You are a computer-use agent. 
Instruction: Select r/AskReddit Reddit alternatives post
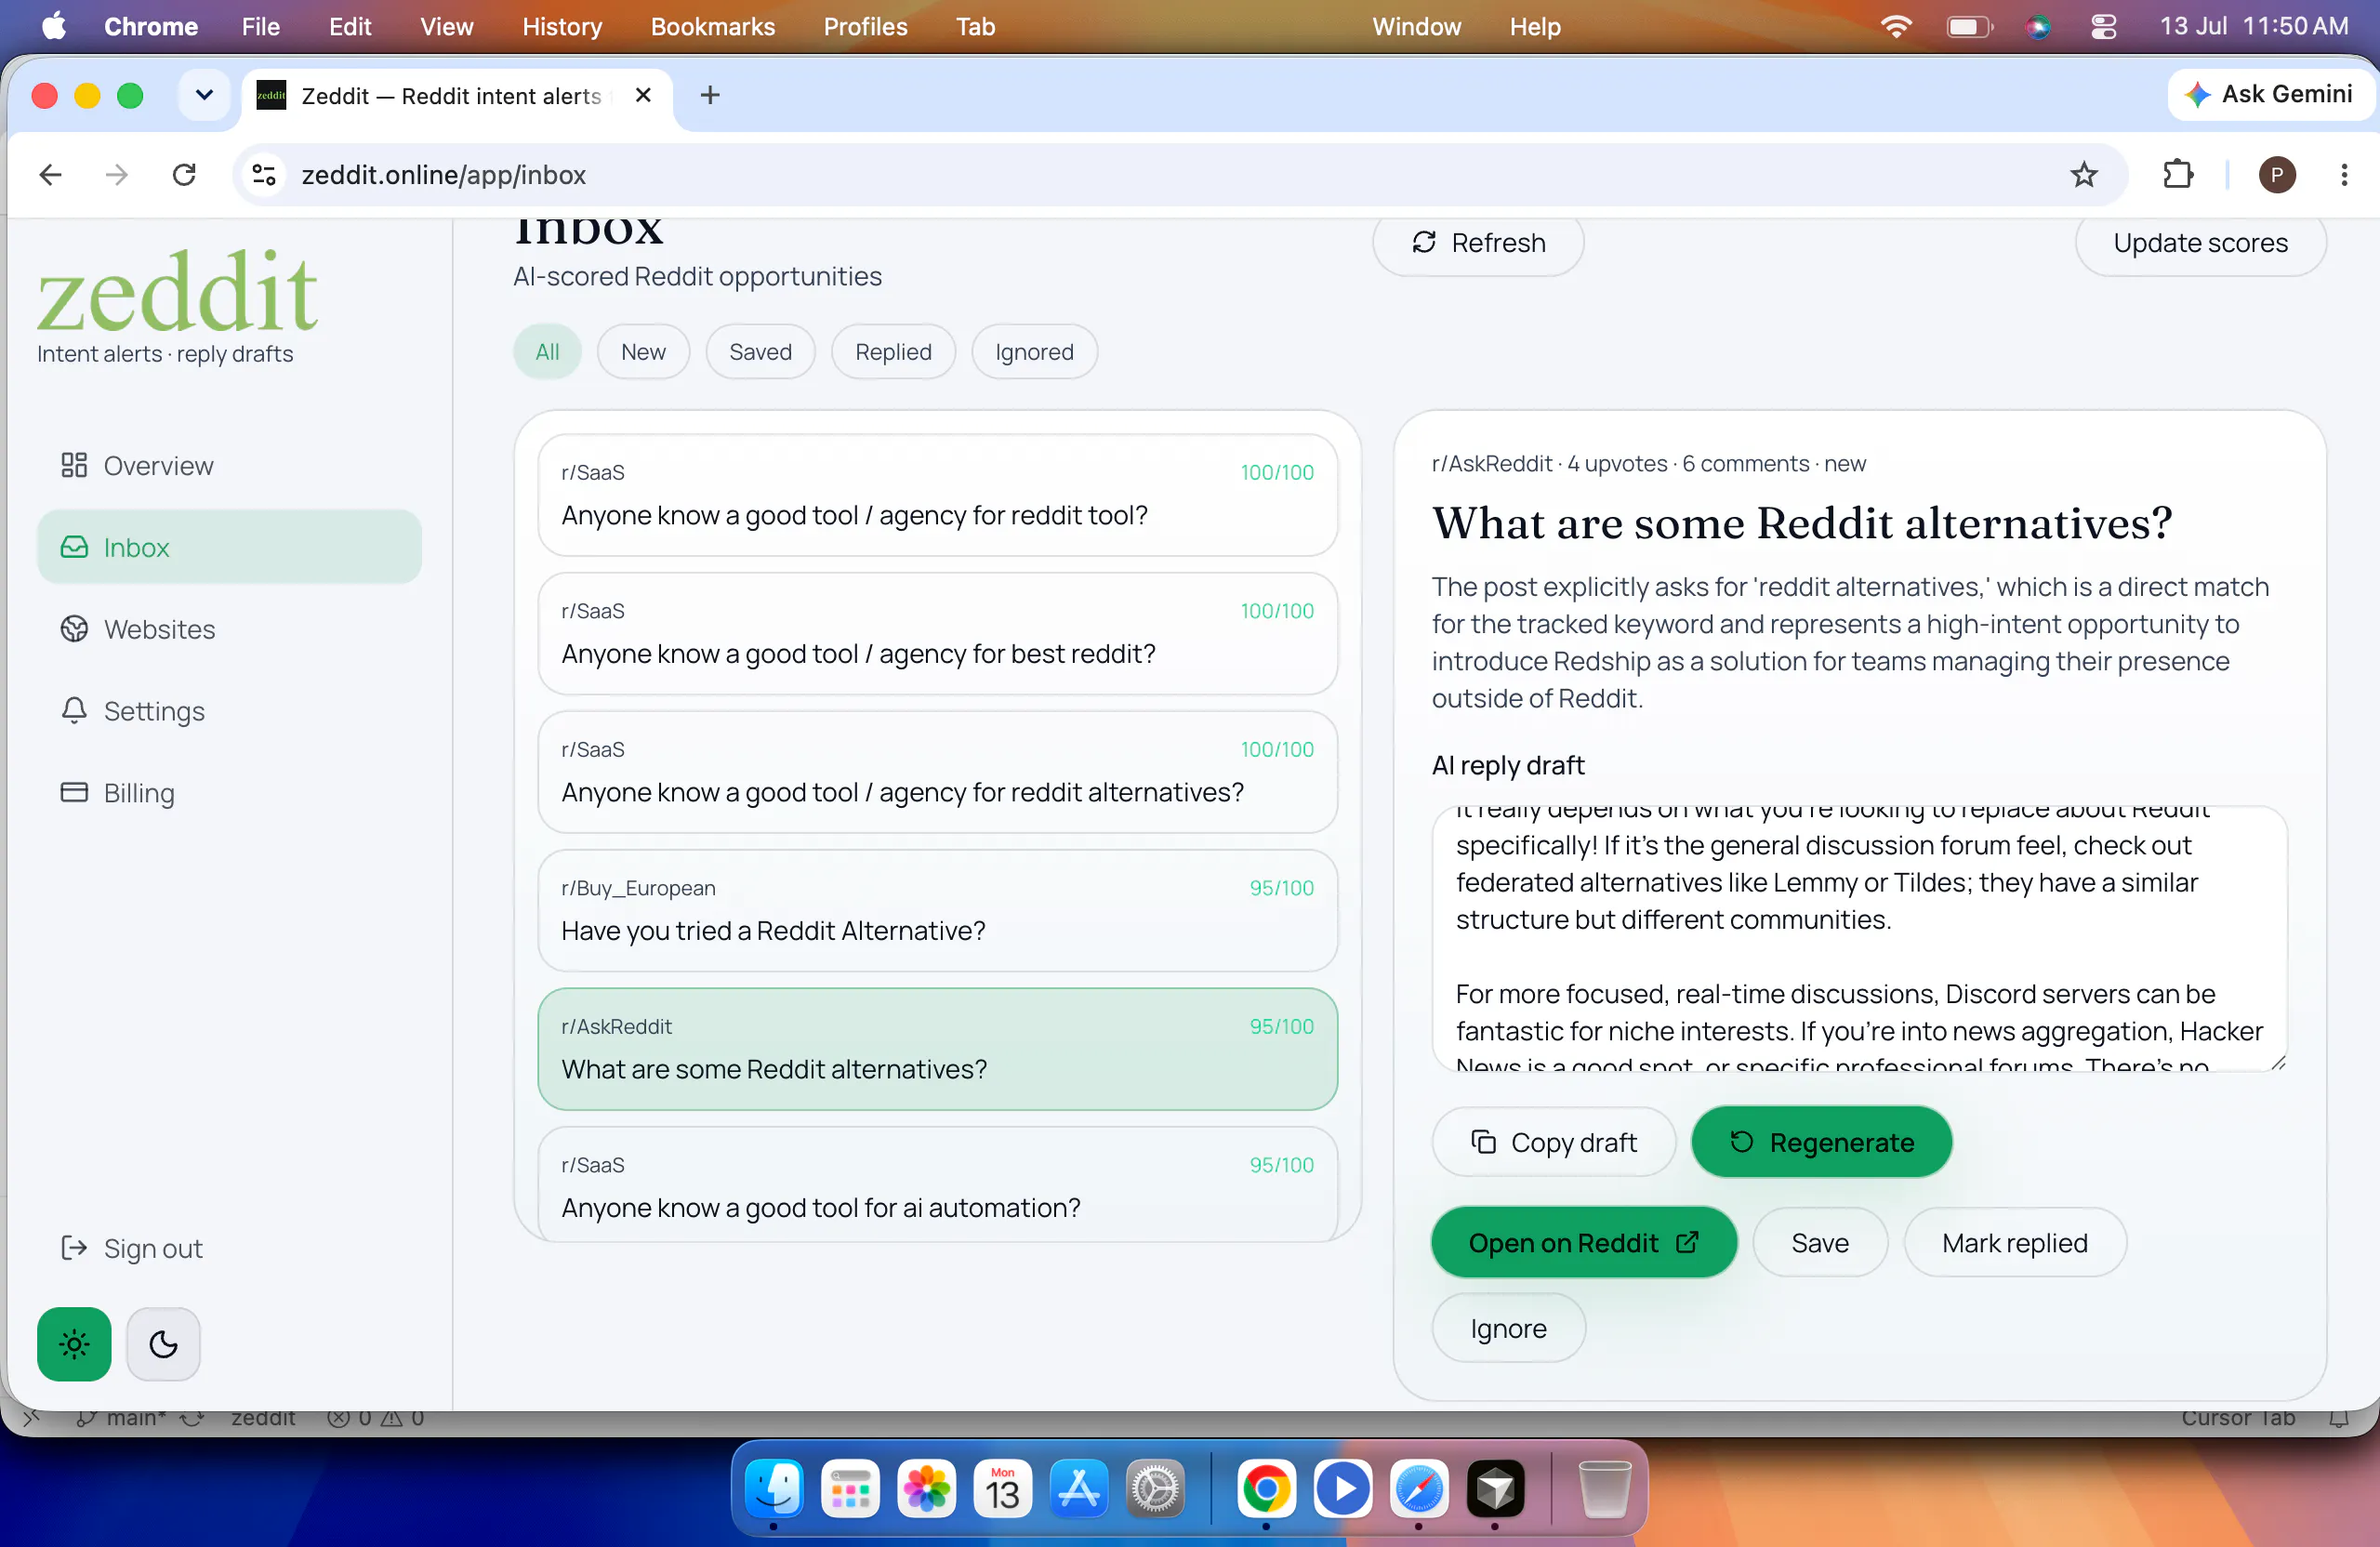(937, 1049)
